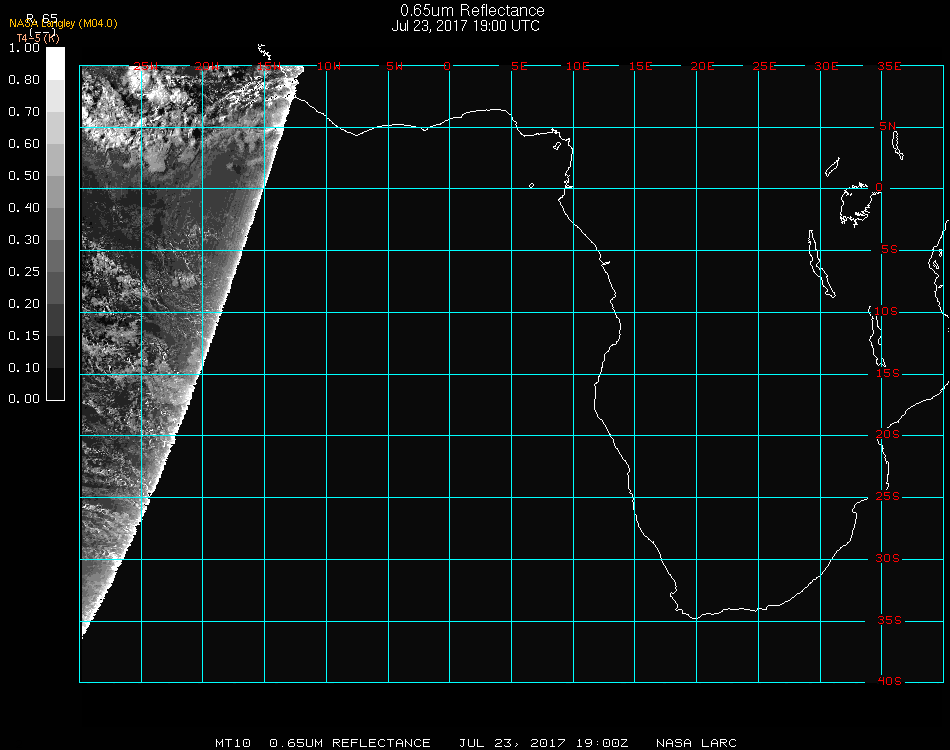This screenshot has width=950, height=750.
Task: Click the 10S latitude label
Action: pos(886,311)
